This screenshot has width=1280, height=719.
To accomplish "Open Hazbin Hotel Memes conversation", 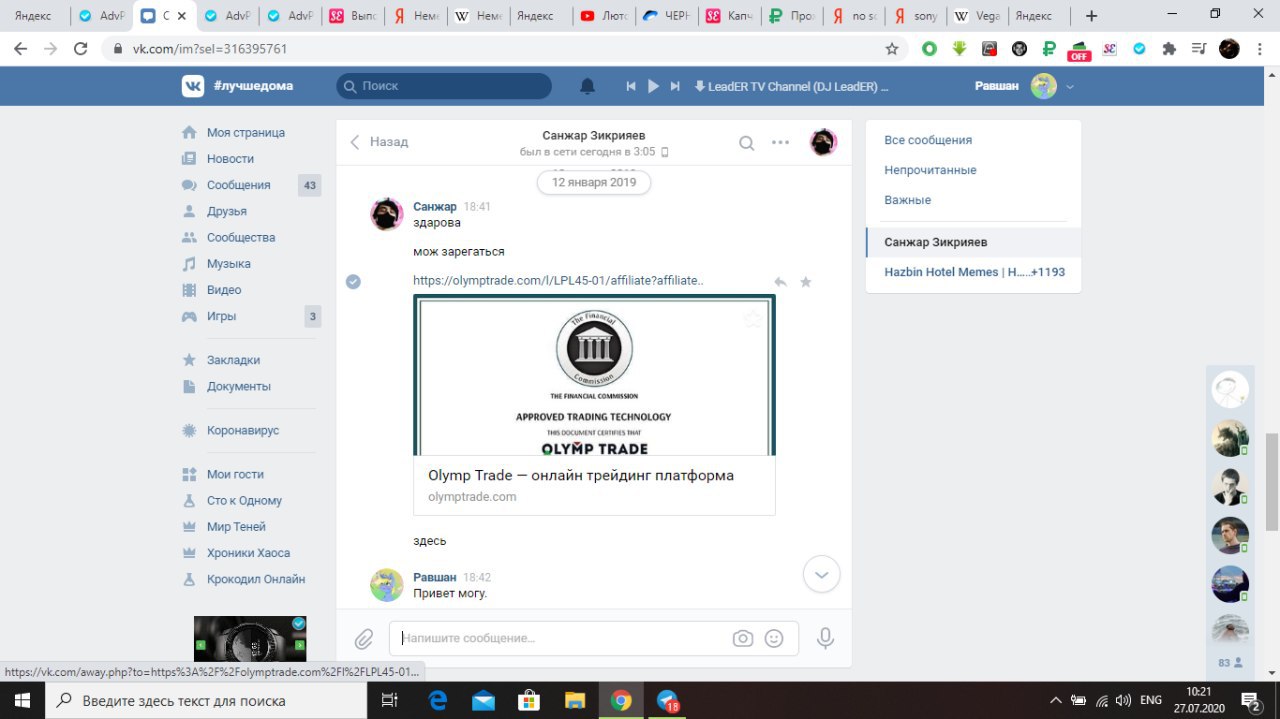I will coord(974,272).
